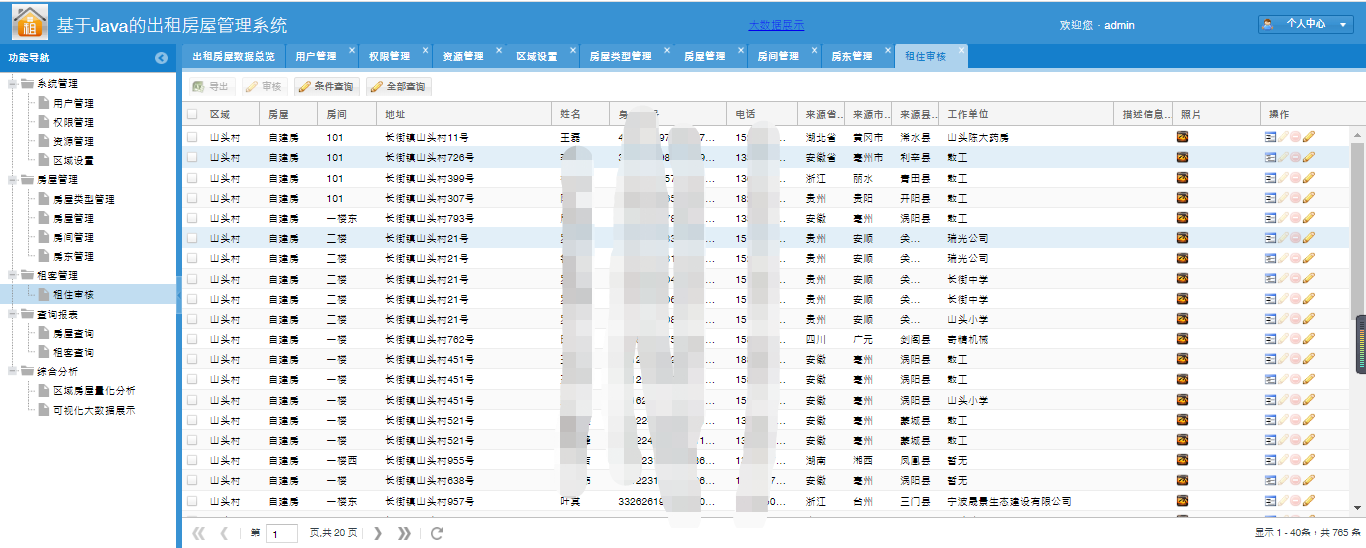Switch to the 出租房屋数据总览 tab
1366x548 pixels.
click(x=233, y=57)
